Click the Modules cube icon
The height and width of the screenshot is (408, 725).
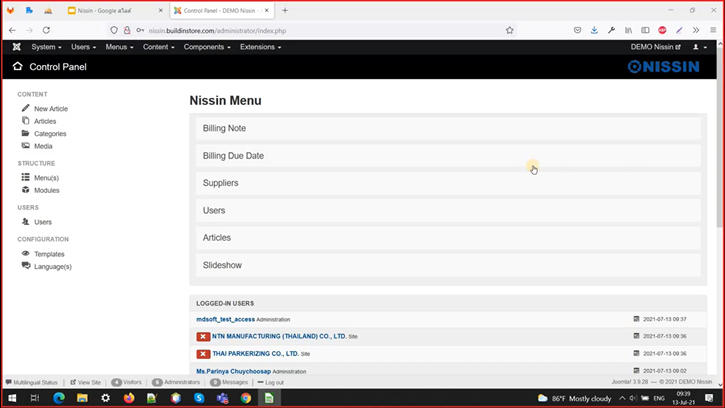[x=25, y=190]
